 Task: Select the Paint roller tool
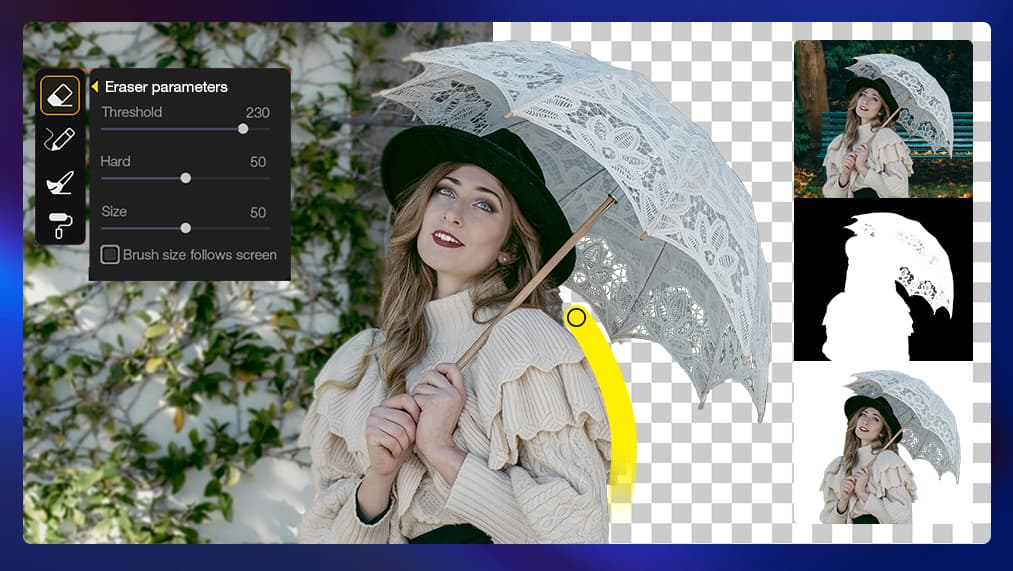point(60,225)
